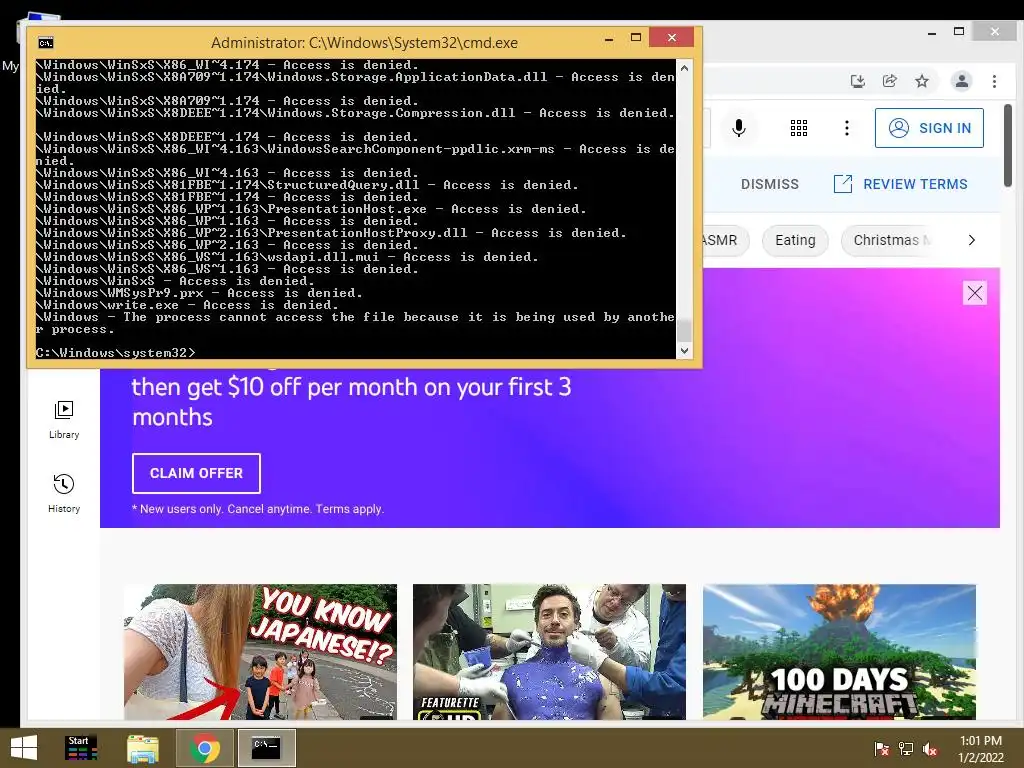
Task: Expand more category chips with right arrow
Action: pos(971,240)
